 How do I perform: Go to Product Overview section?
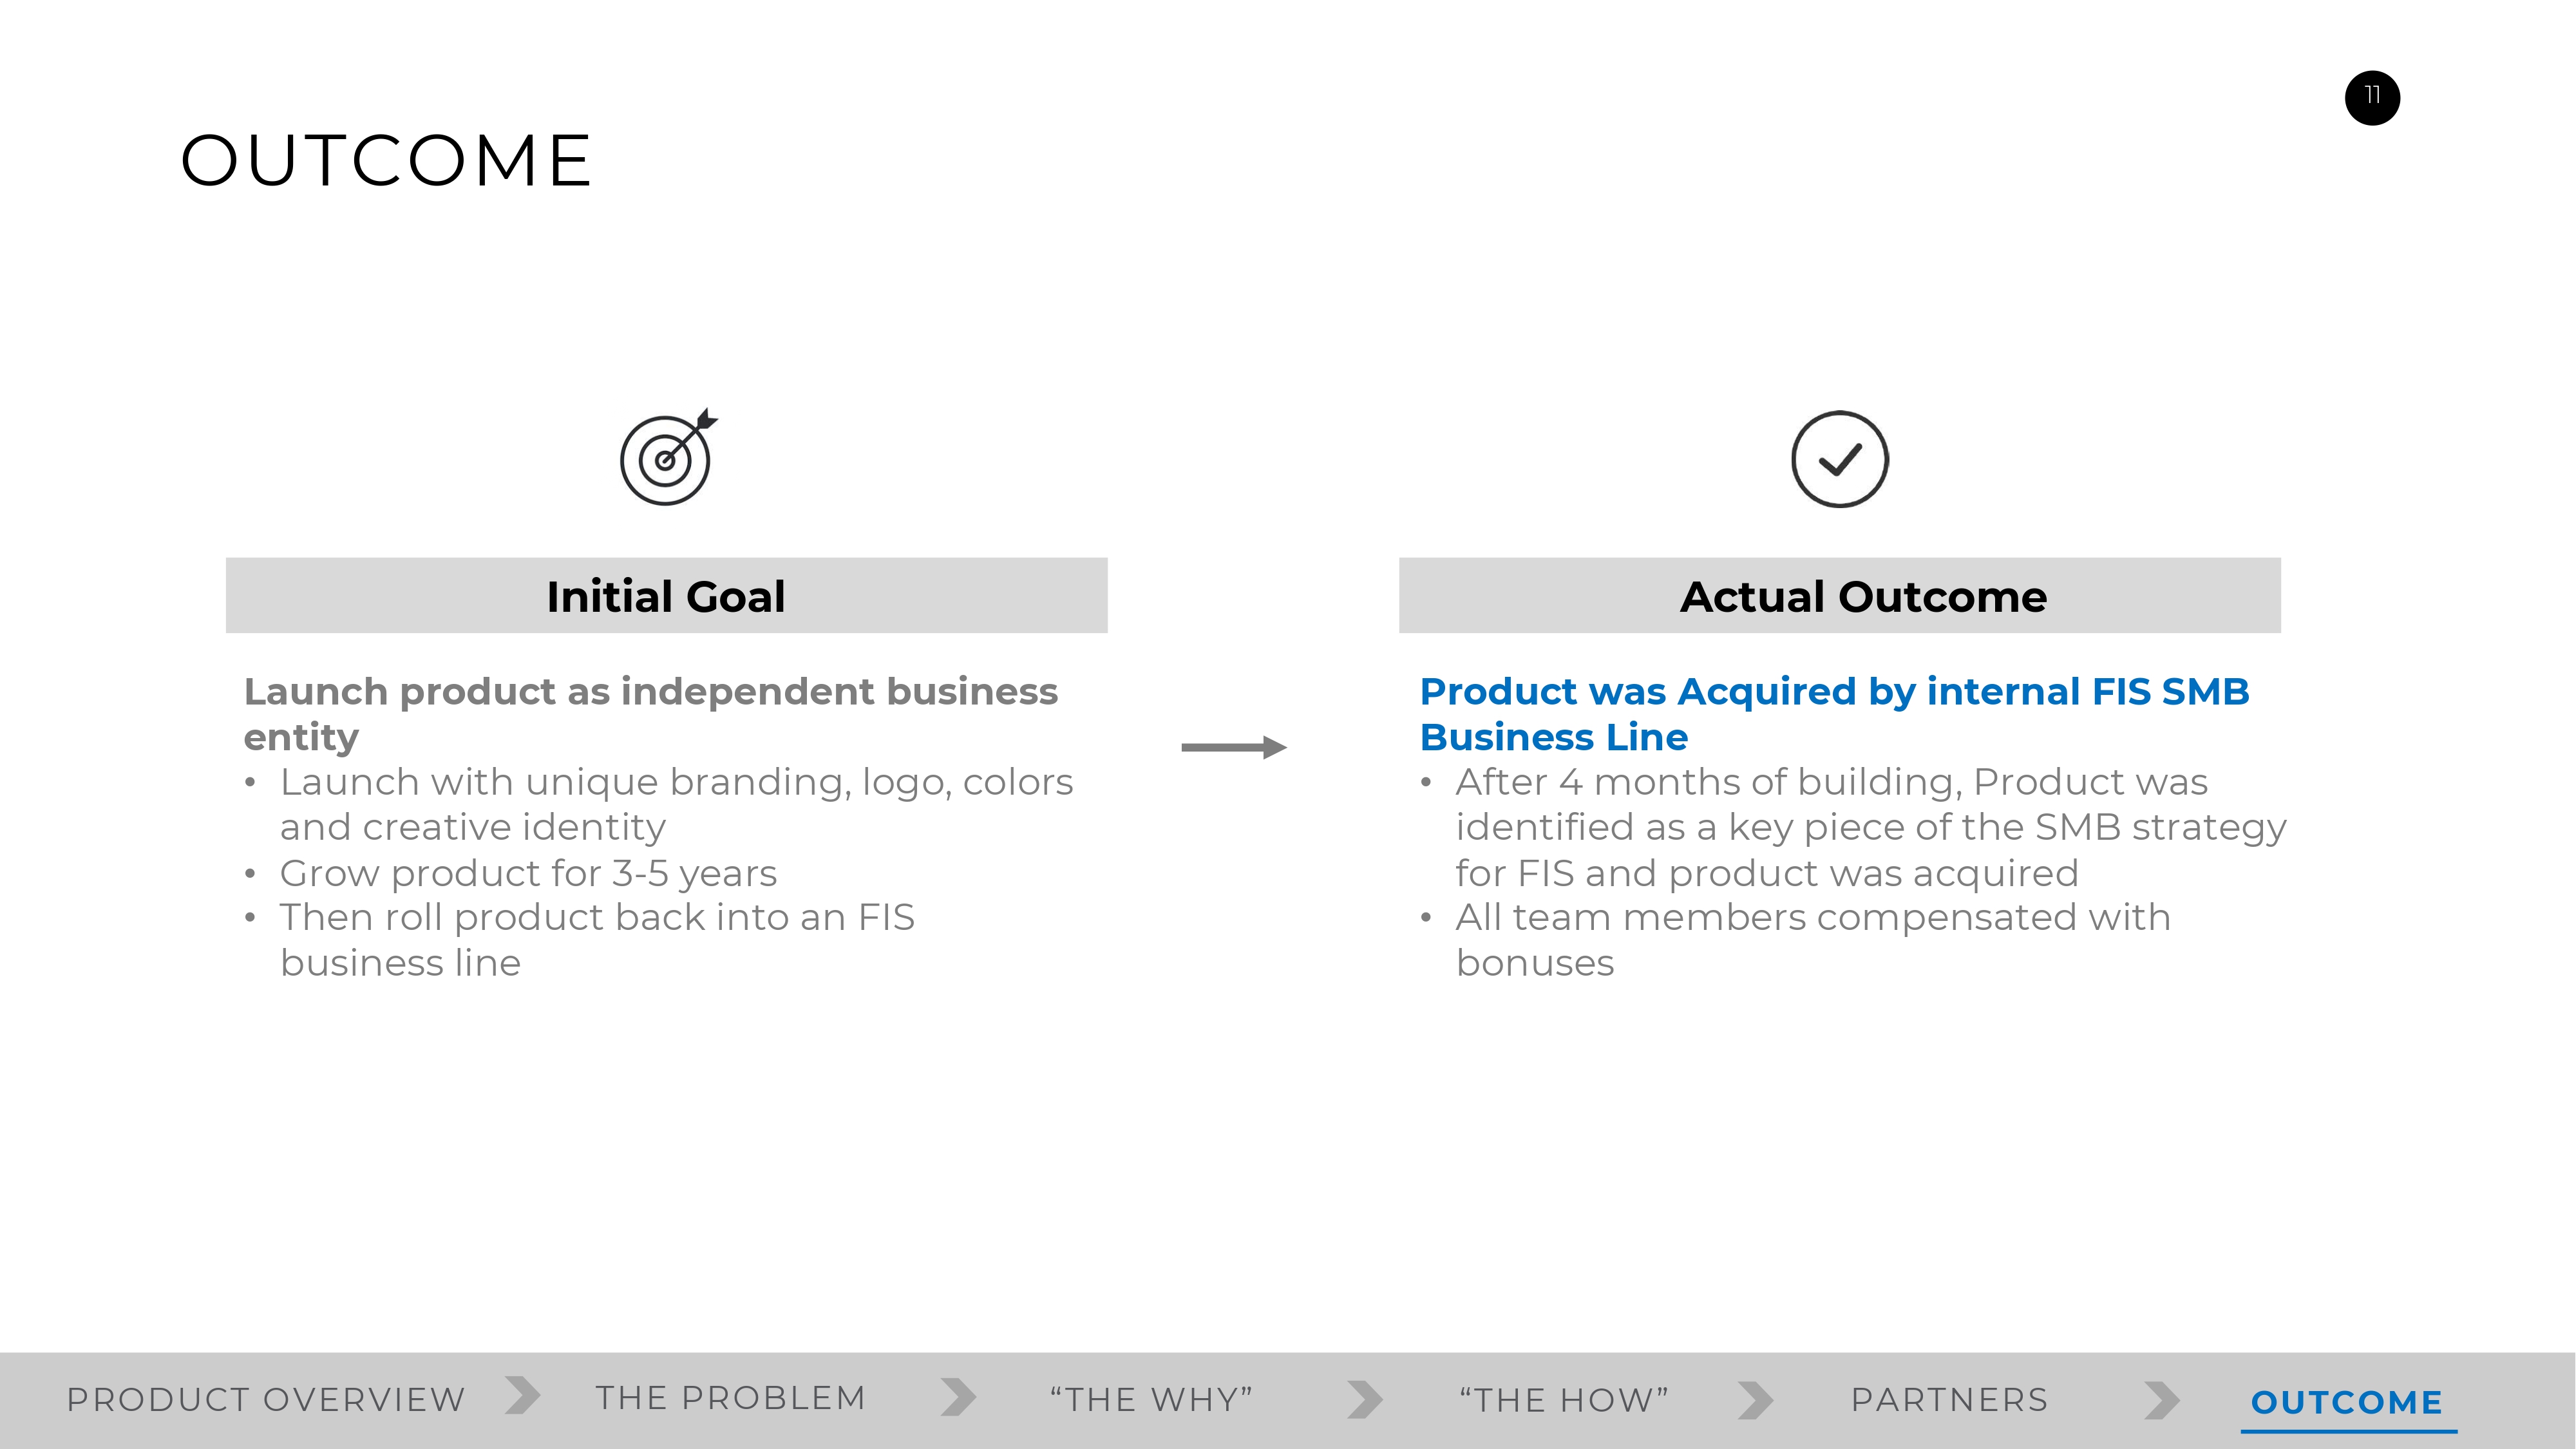click(x=266, y=1400)
